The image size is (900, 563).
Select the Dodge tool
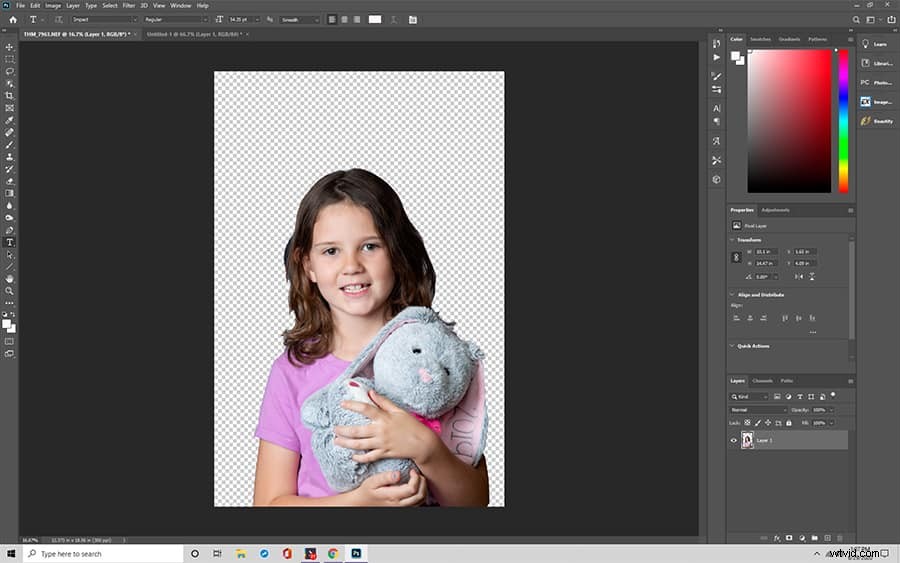tap(9, 218)
